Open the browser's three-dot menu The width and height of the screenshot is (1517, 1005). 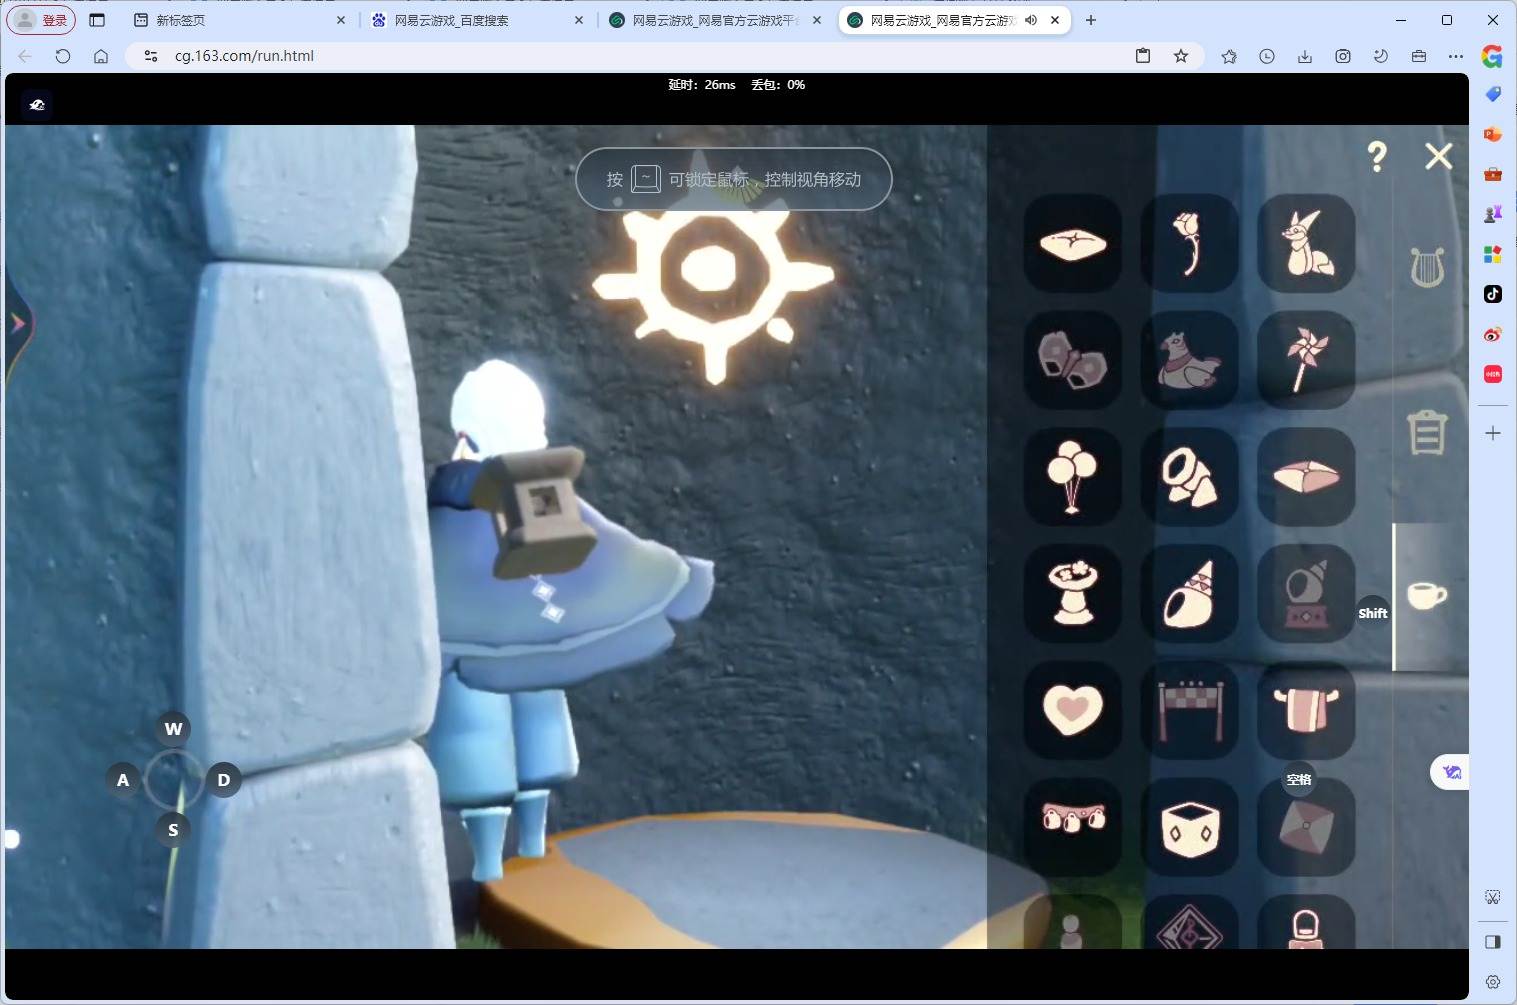(1456, 56)
